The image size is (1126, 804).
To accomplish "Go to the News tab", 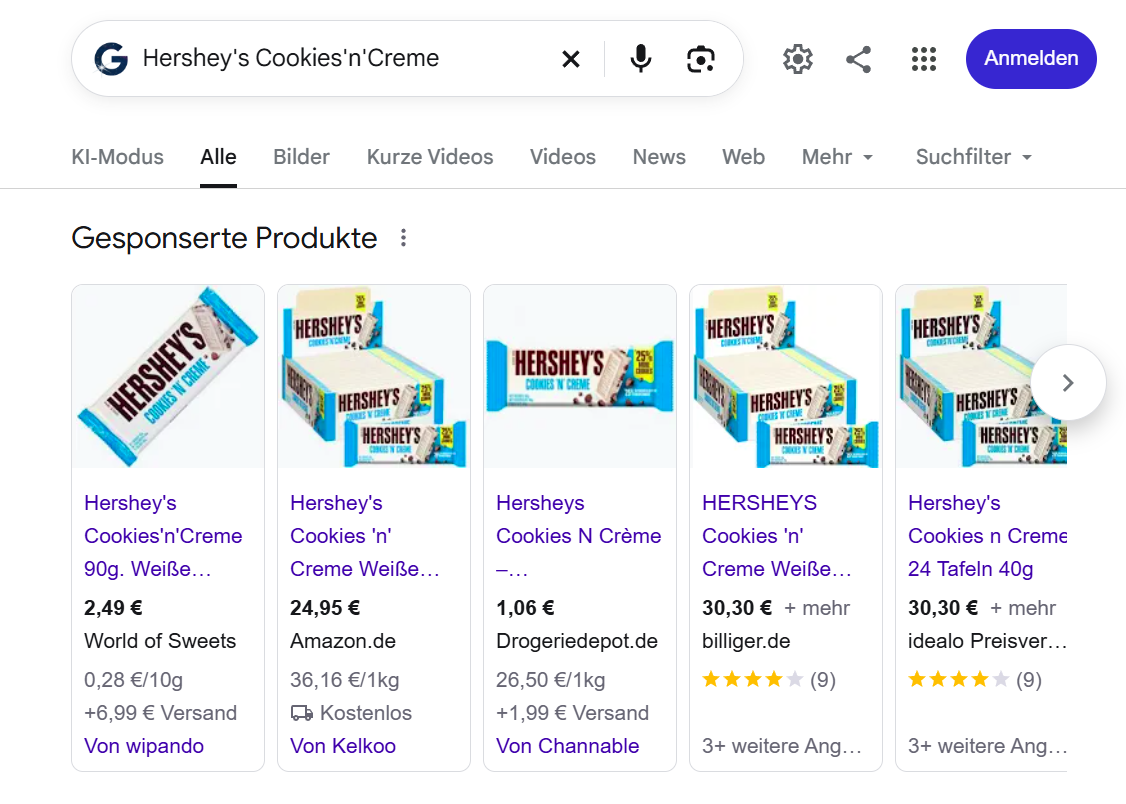I will coord(659,157).
